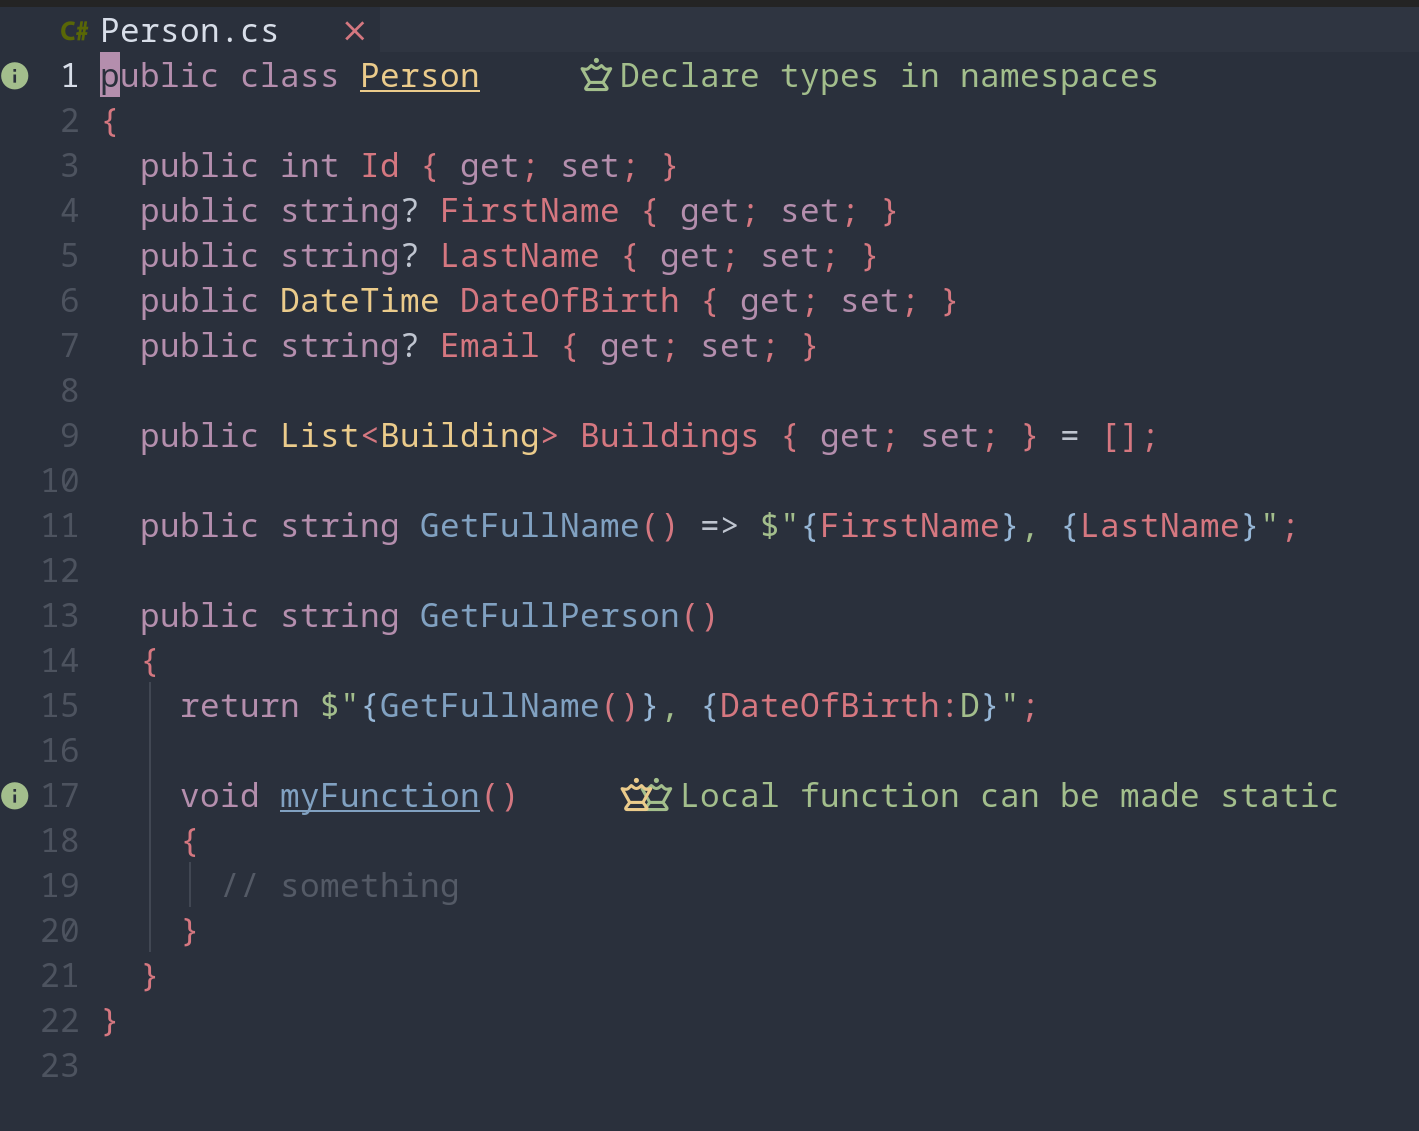Screen dimensions: 1419x1131
Task: Click the GetFullPerson method declaration name
Action: coord(548,617)
